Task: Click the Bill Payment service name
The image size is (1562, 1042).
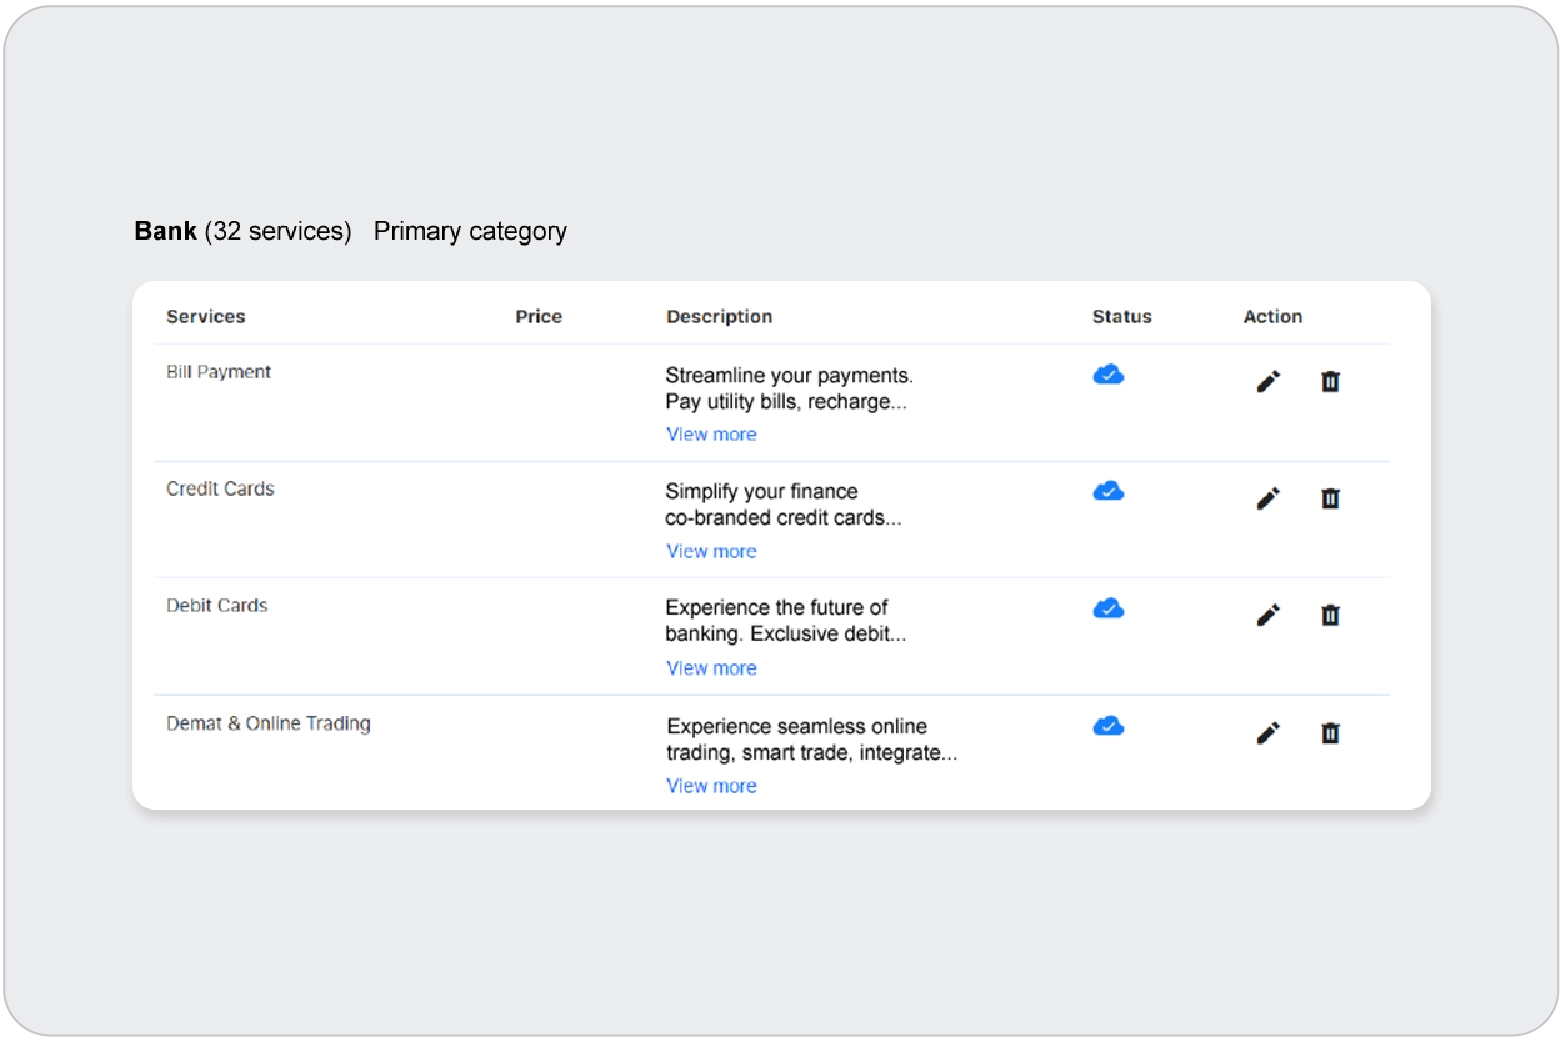Action: [x=218, y=372]
